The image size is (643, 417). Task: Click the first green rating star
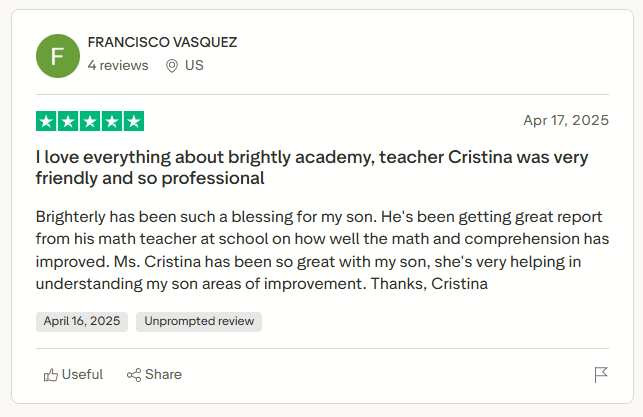(46, 121)
